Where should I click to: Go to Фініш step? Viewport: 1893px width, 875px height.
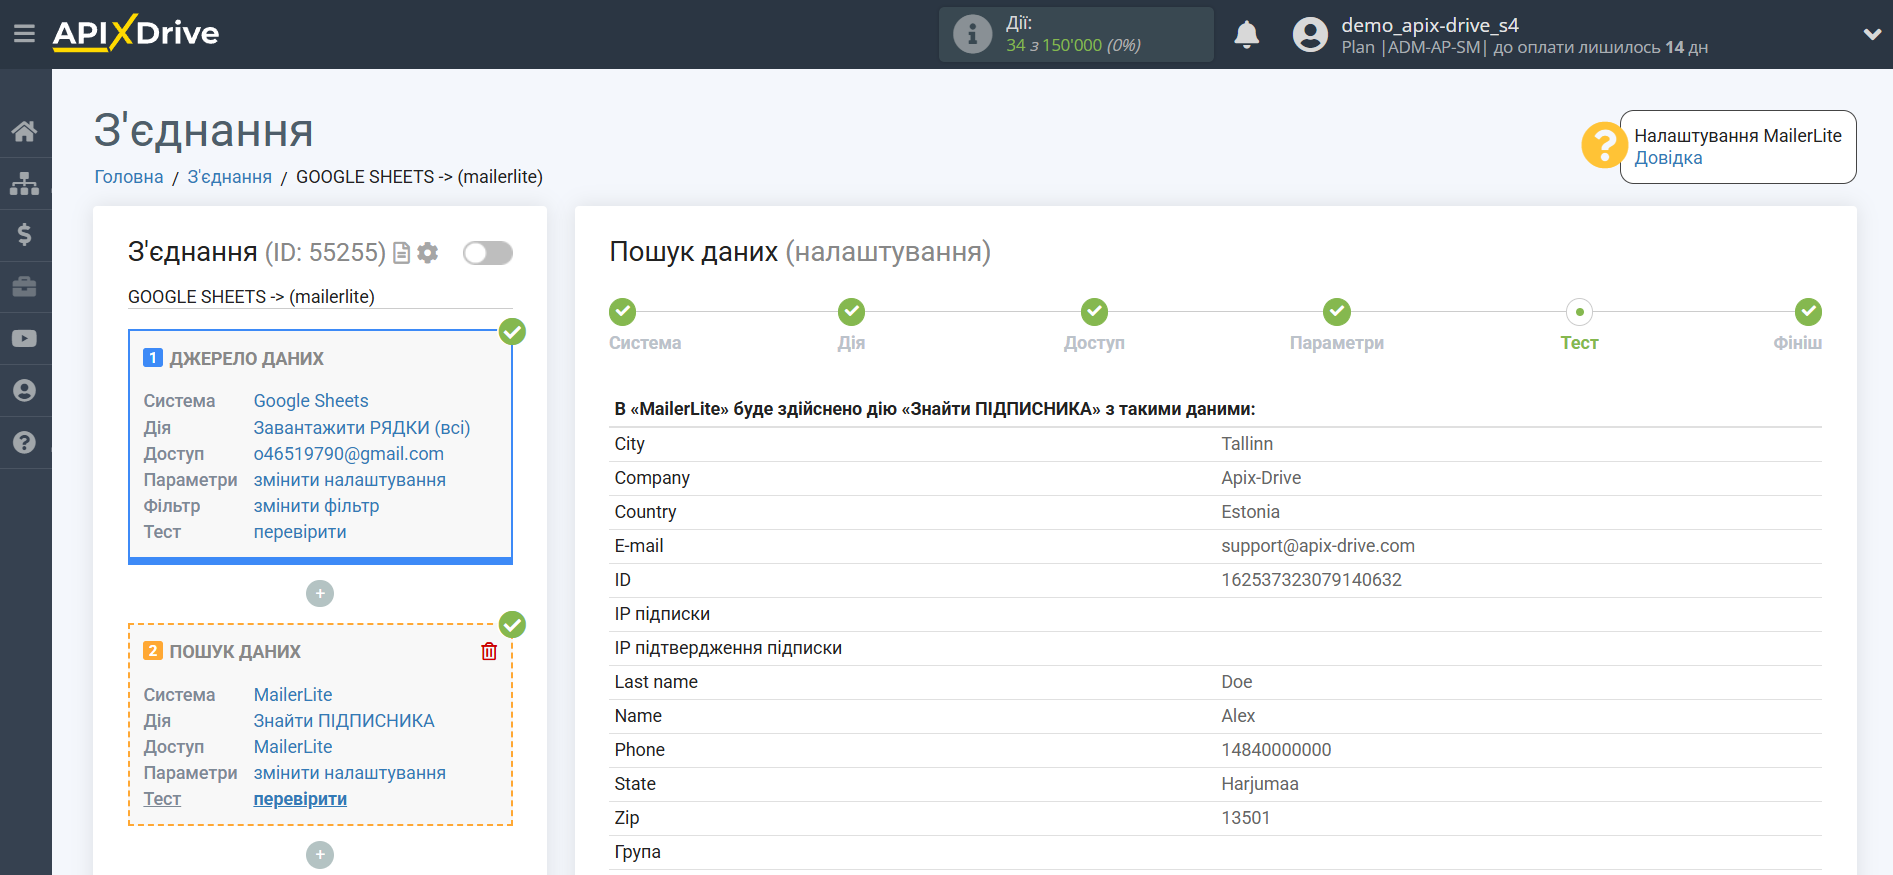(1808, 312)
